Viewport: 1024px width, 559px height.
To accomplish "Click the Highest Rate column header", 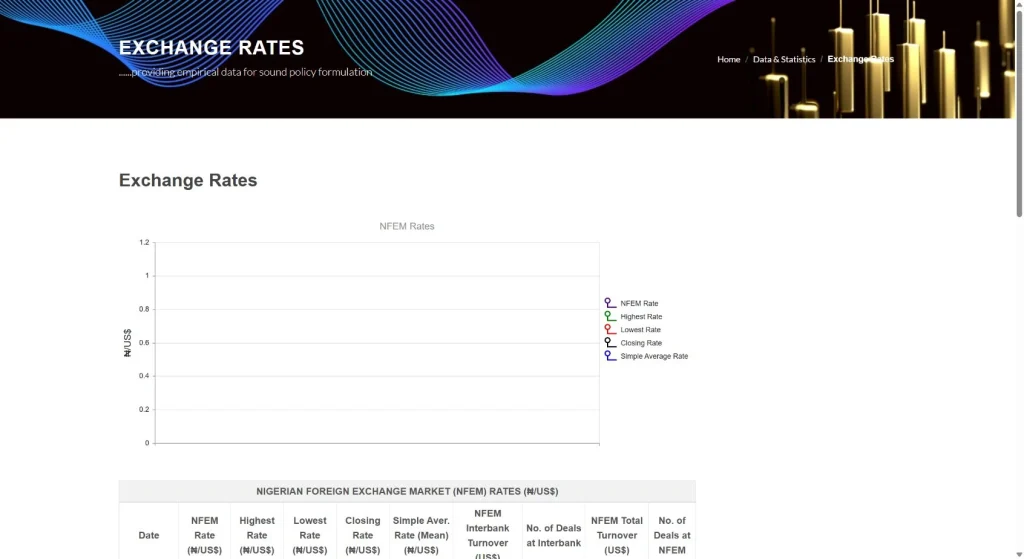I will point(257,535).
